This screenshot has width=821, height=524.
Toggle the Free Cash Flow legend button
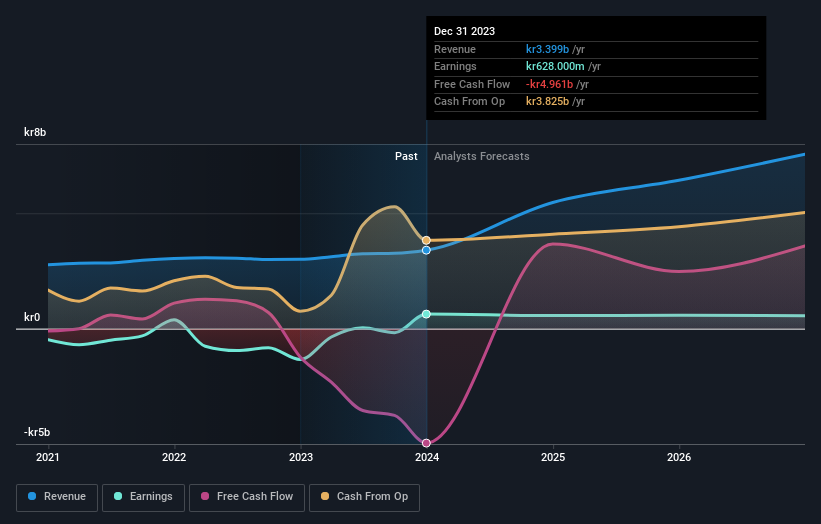247,497
